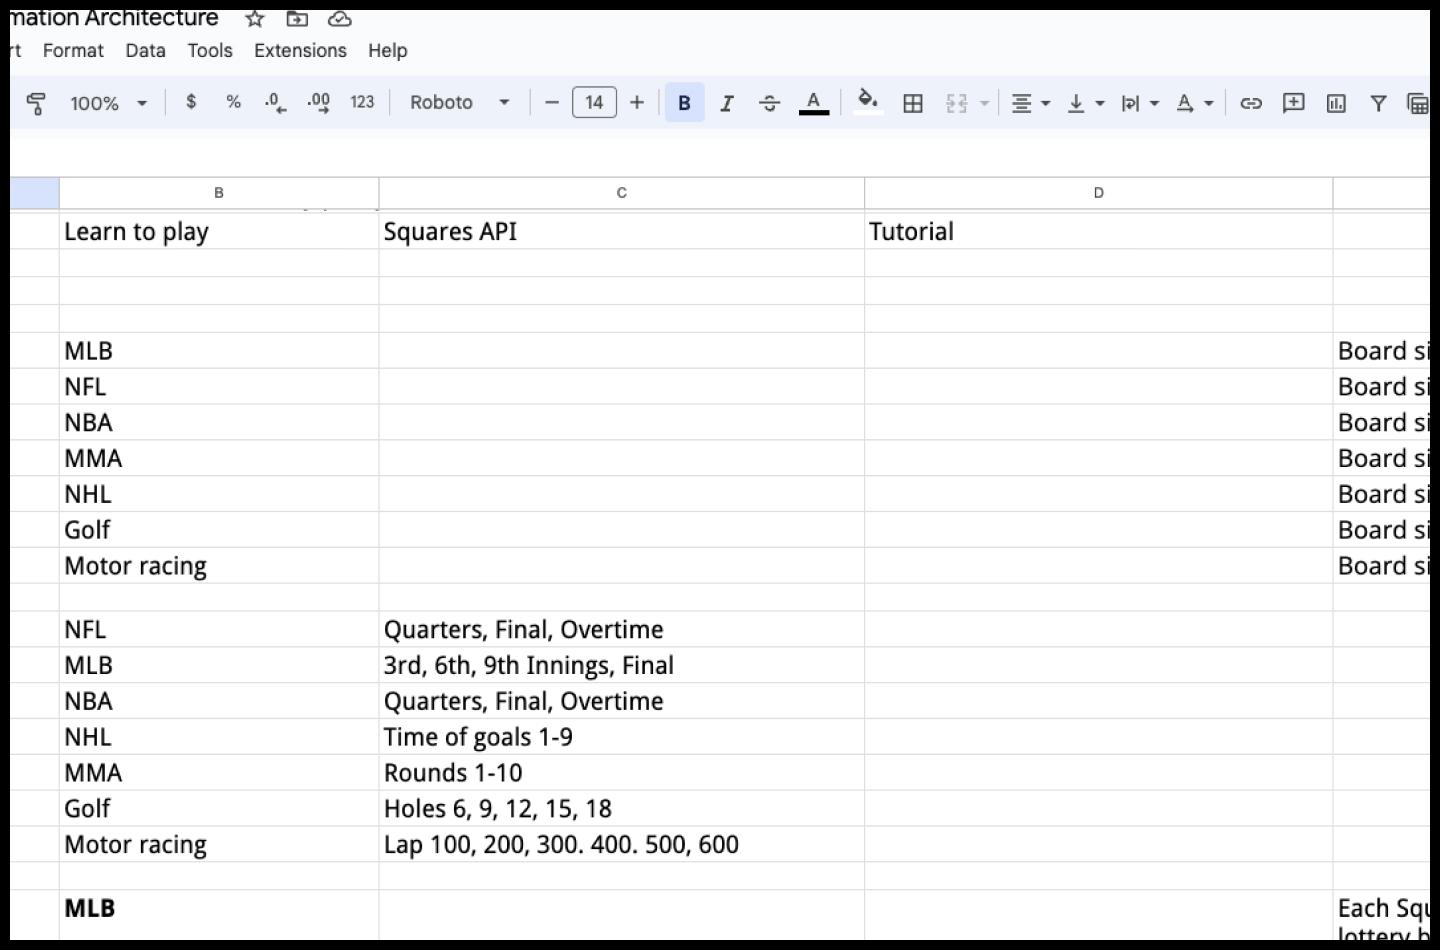Click the merge cells icon
This screenshot has width=1440, height=950.
coord(956,103)
